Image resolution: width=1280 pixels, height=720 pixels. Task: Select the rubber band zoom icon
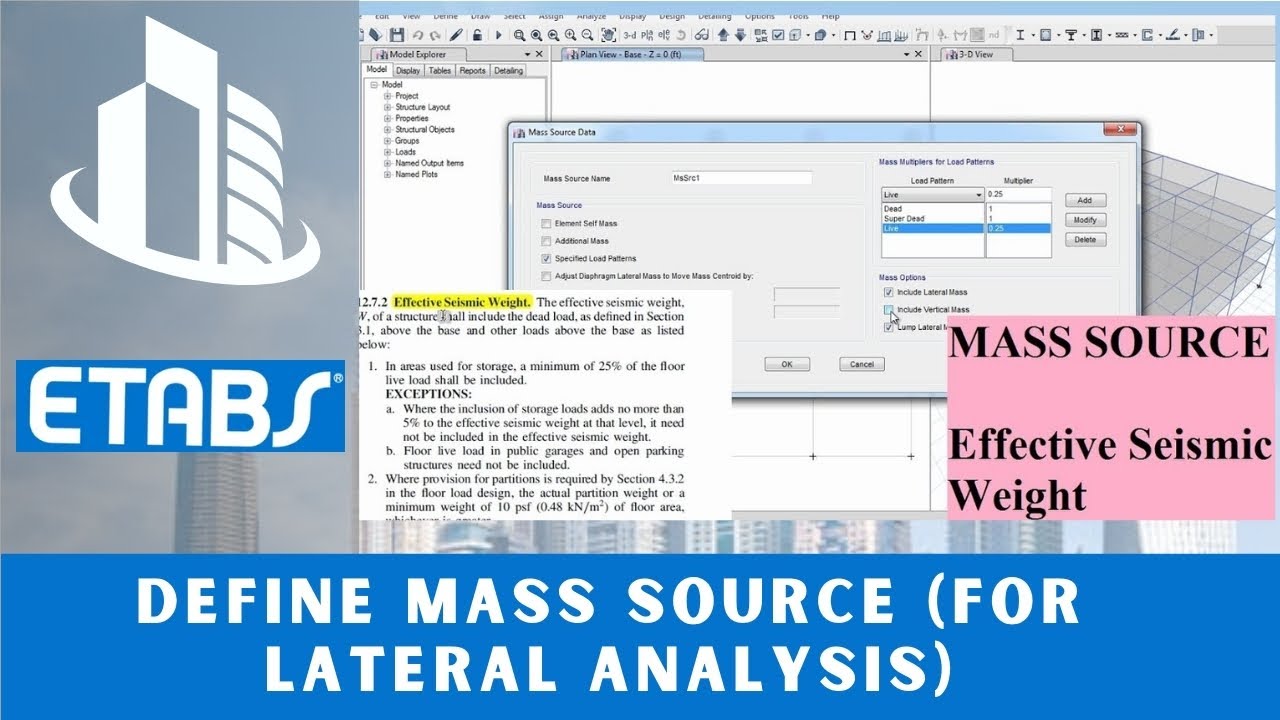[521, 35]
